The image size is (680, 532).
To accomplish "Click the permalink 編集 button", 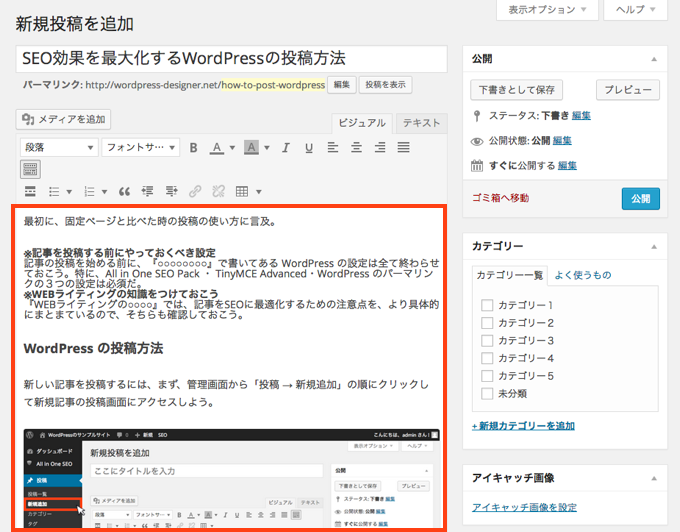I will click(342, 85).
